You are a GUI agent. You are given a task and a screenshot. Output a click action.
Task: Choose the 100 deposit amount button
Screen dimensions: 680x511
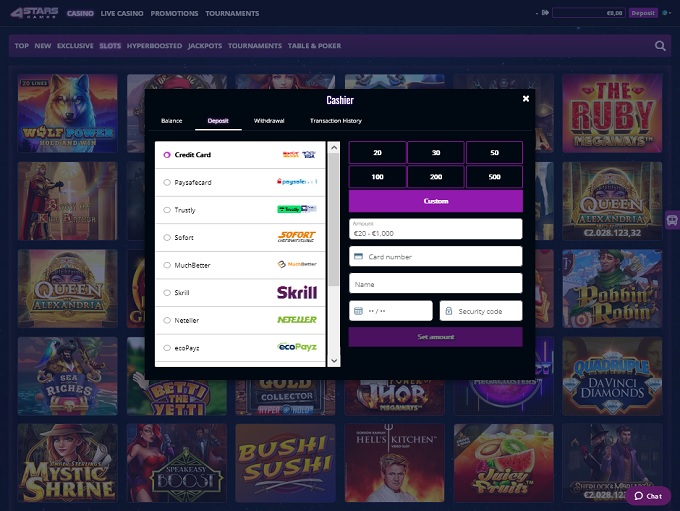click(377, 177)
